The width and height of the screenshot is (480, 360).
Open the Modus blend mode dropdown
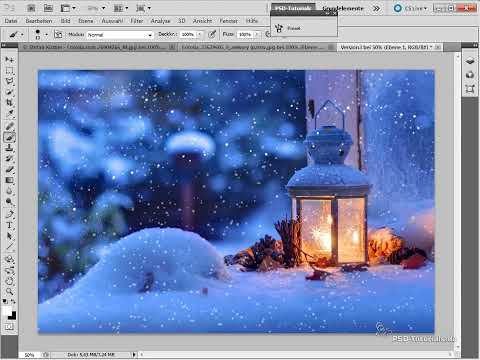click(x=120, y=35)
